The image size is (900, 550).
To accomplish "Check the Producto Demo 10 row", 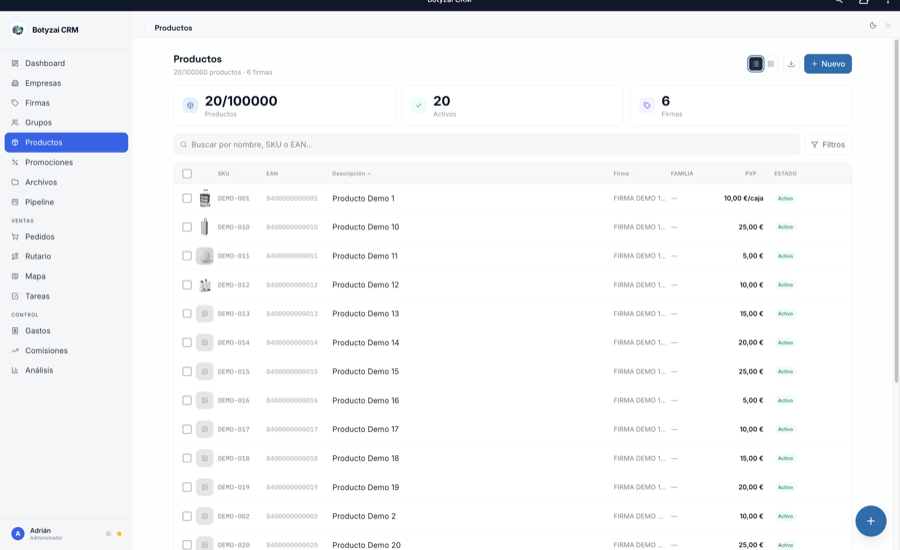I will 187,227.
